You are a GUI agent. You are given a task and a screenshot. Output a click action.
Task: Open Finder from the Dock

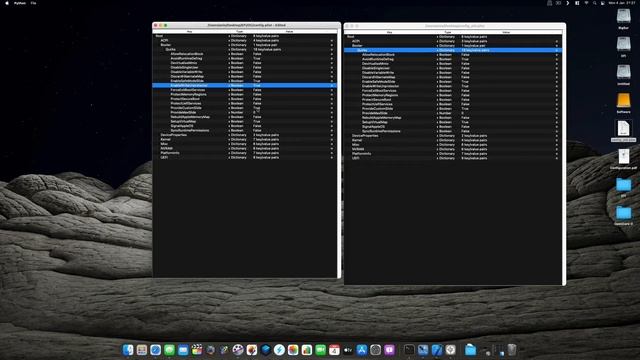pyautogui.click(x=128, y=350)
